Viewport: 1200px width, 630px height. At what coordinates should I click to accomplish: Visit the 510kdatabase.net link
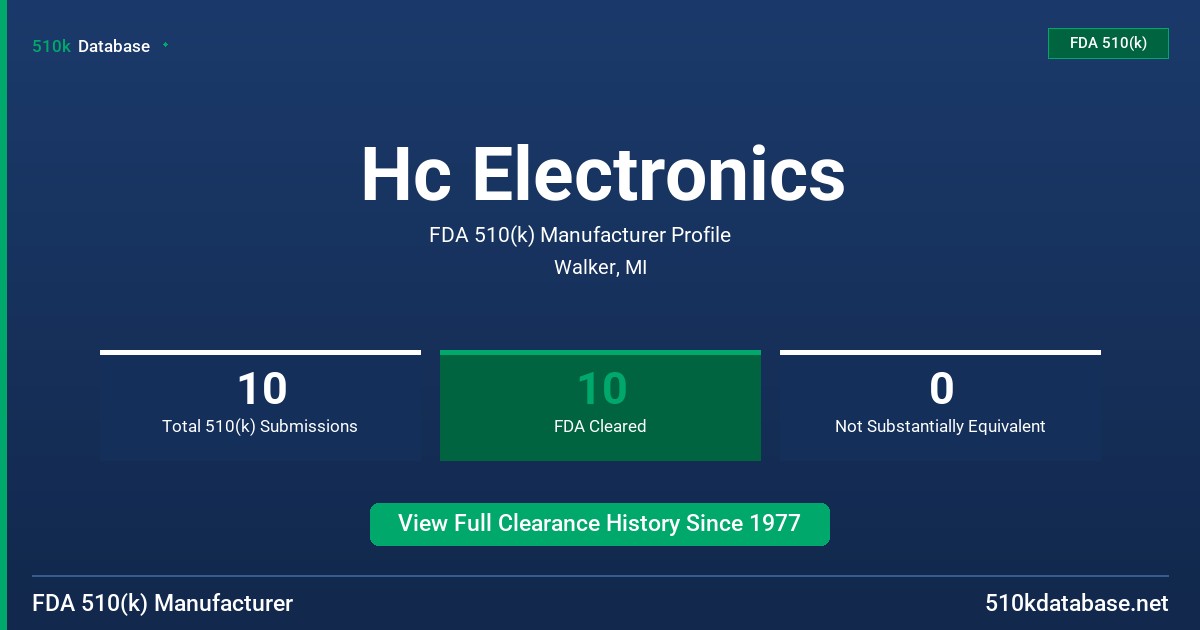coord(1076,603)
